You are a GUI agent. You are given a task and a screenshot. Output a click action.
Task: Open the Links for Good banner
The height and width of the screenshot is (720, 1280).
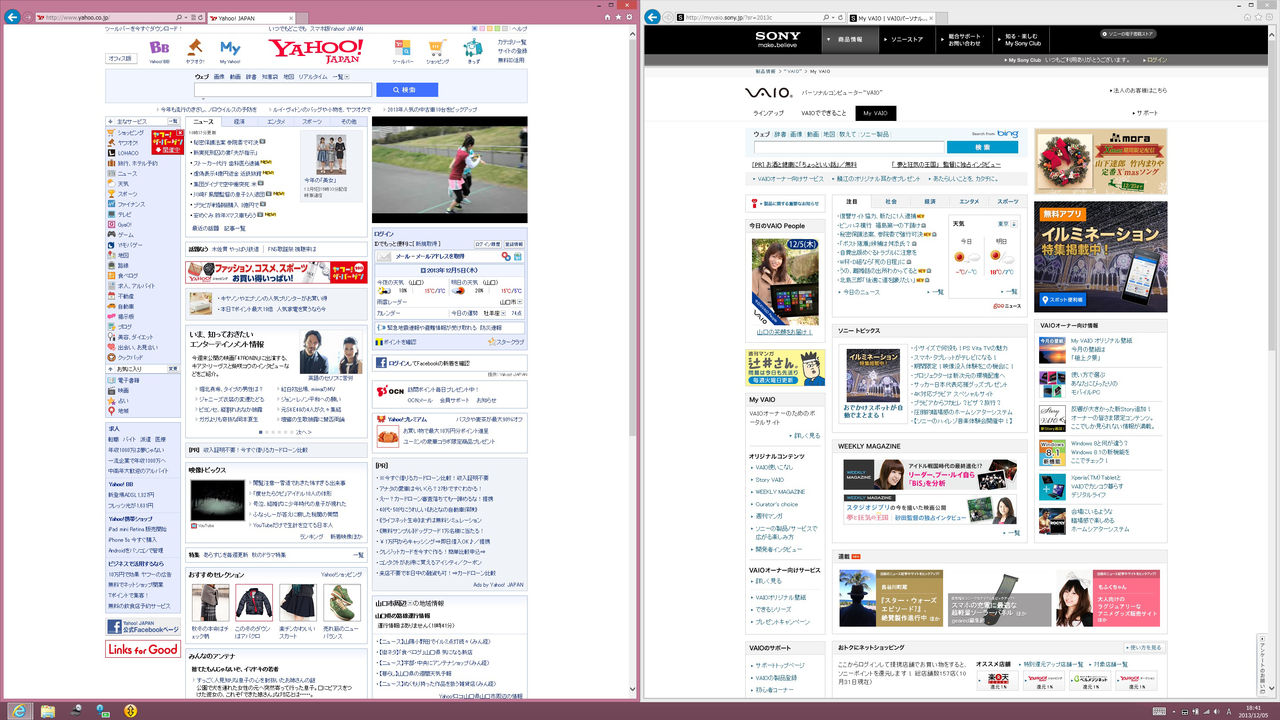coord(143,649)
